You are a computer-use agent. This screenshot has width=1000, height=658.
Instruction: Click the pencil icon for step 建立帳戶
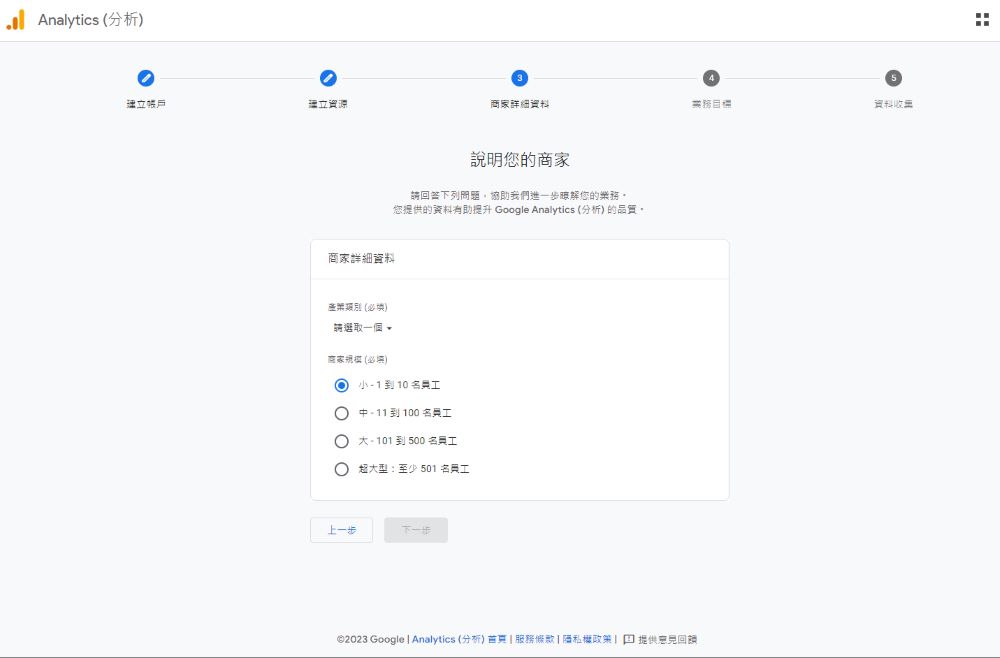pos(146,78)
